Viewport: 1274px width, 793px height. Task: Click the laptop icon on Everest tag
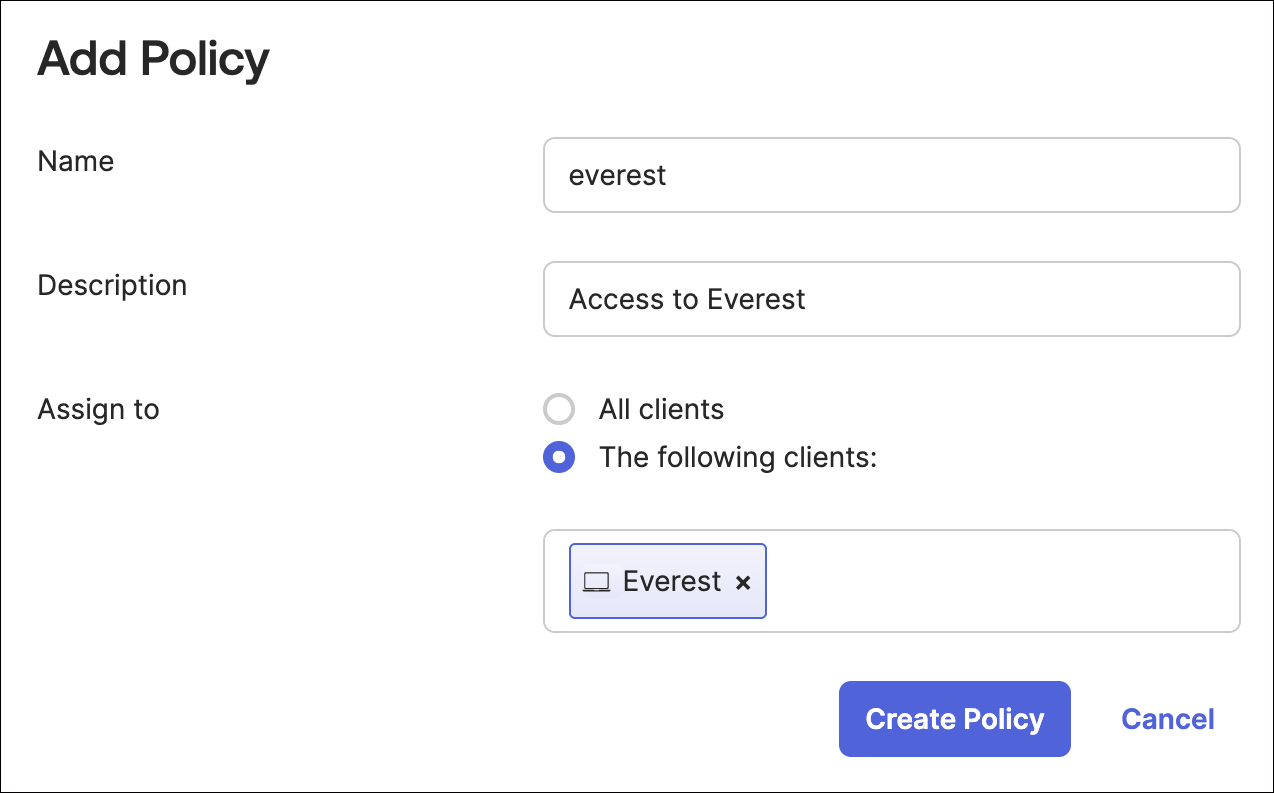[596, 582]
